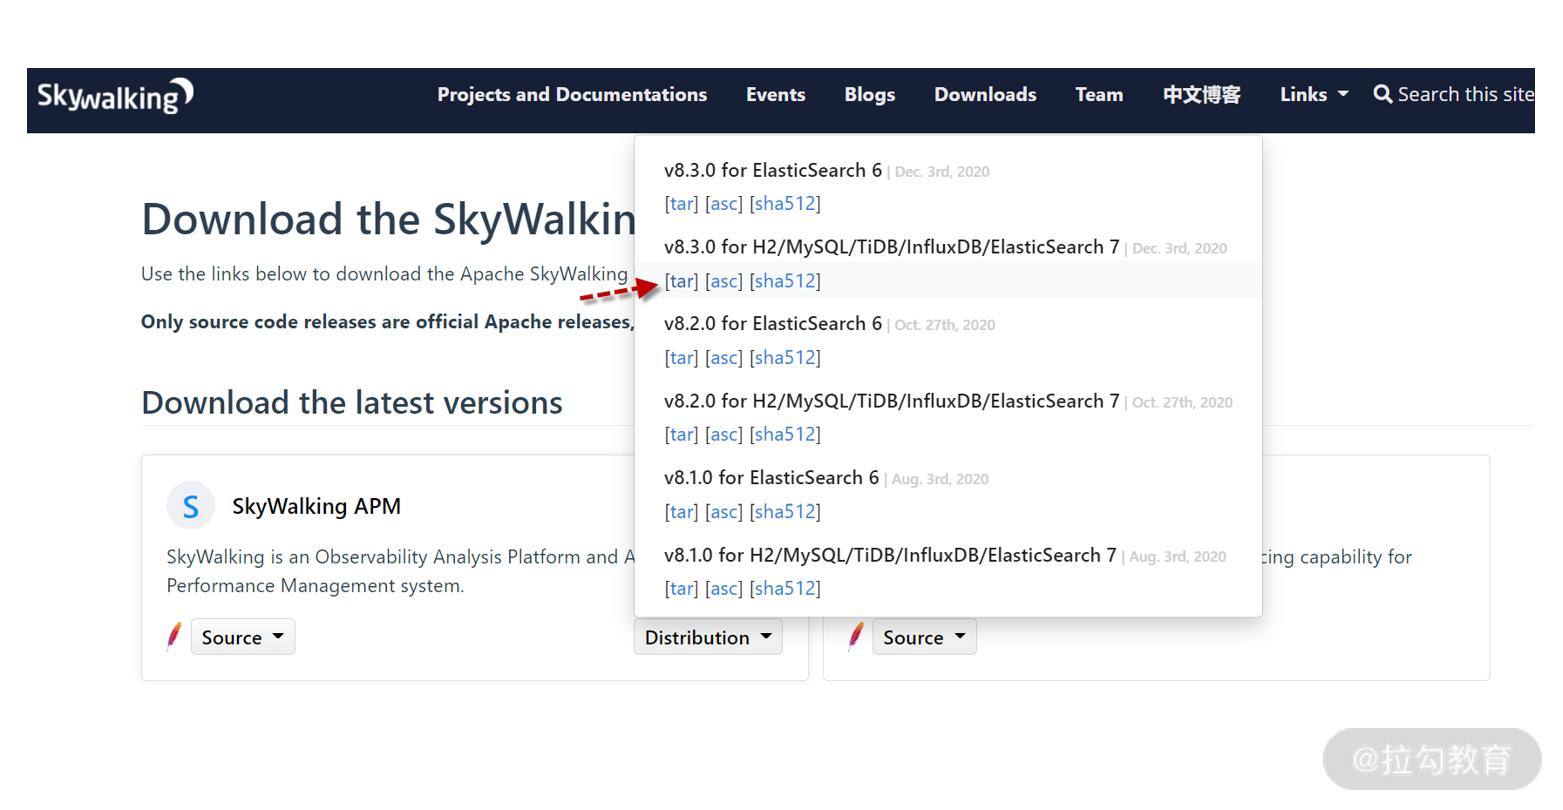
Task: Click the 'SkyWalking APM' card title
Action: pyautogui.click(x=316, y=506)
